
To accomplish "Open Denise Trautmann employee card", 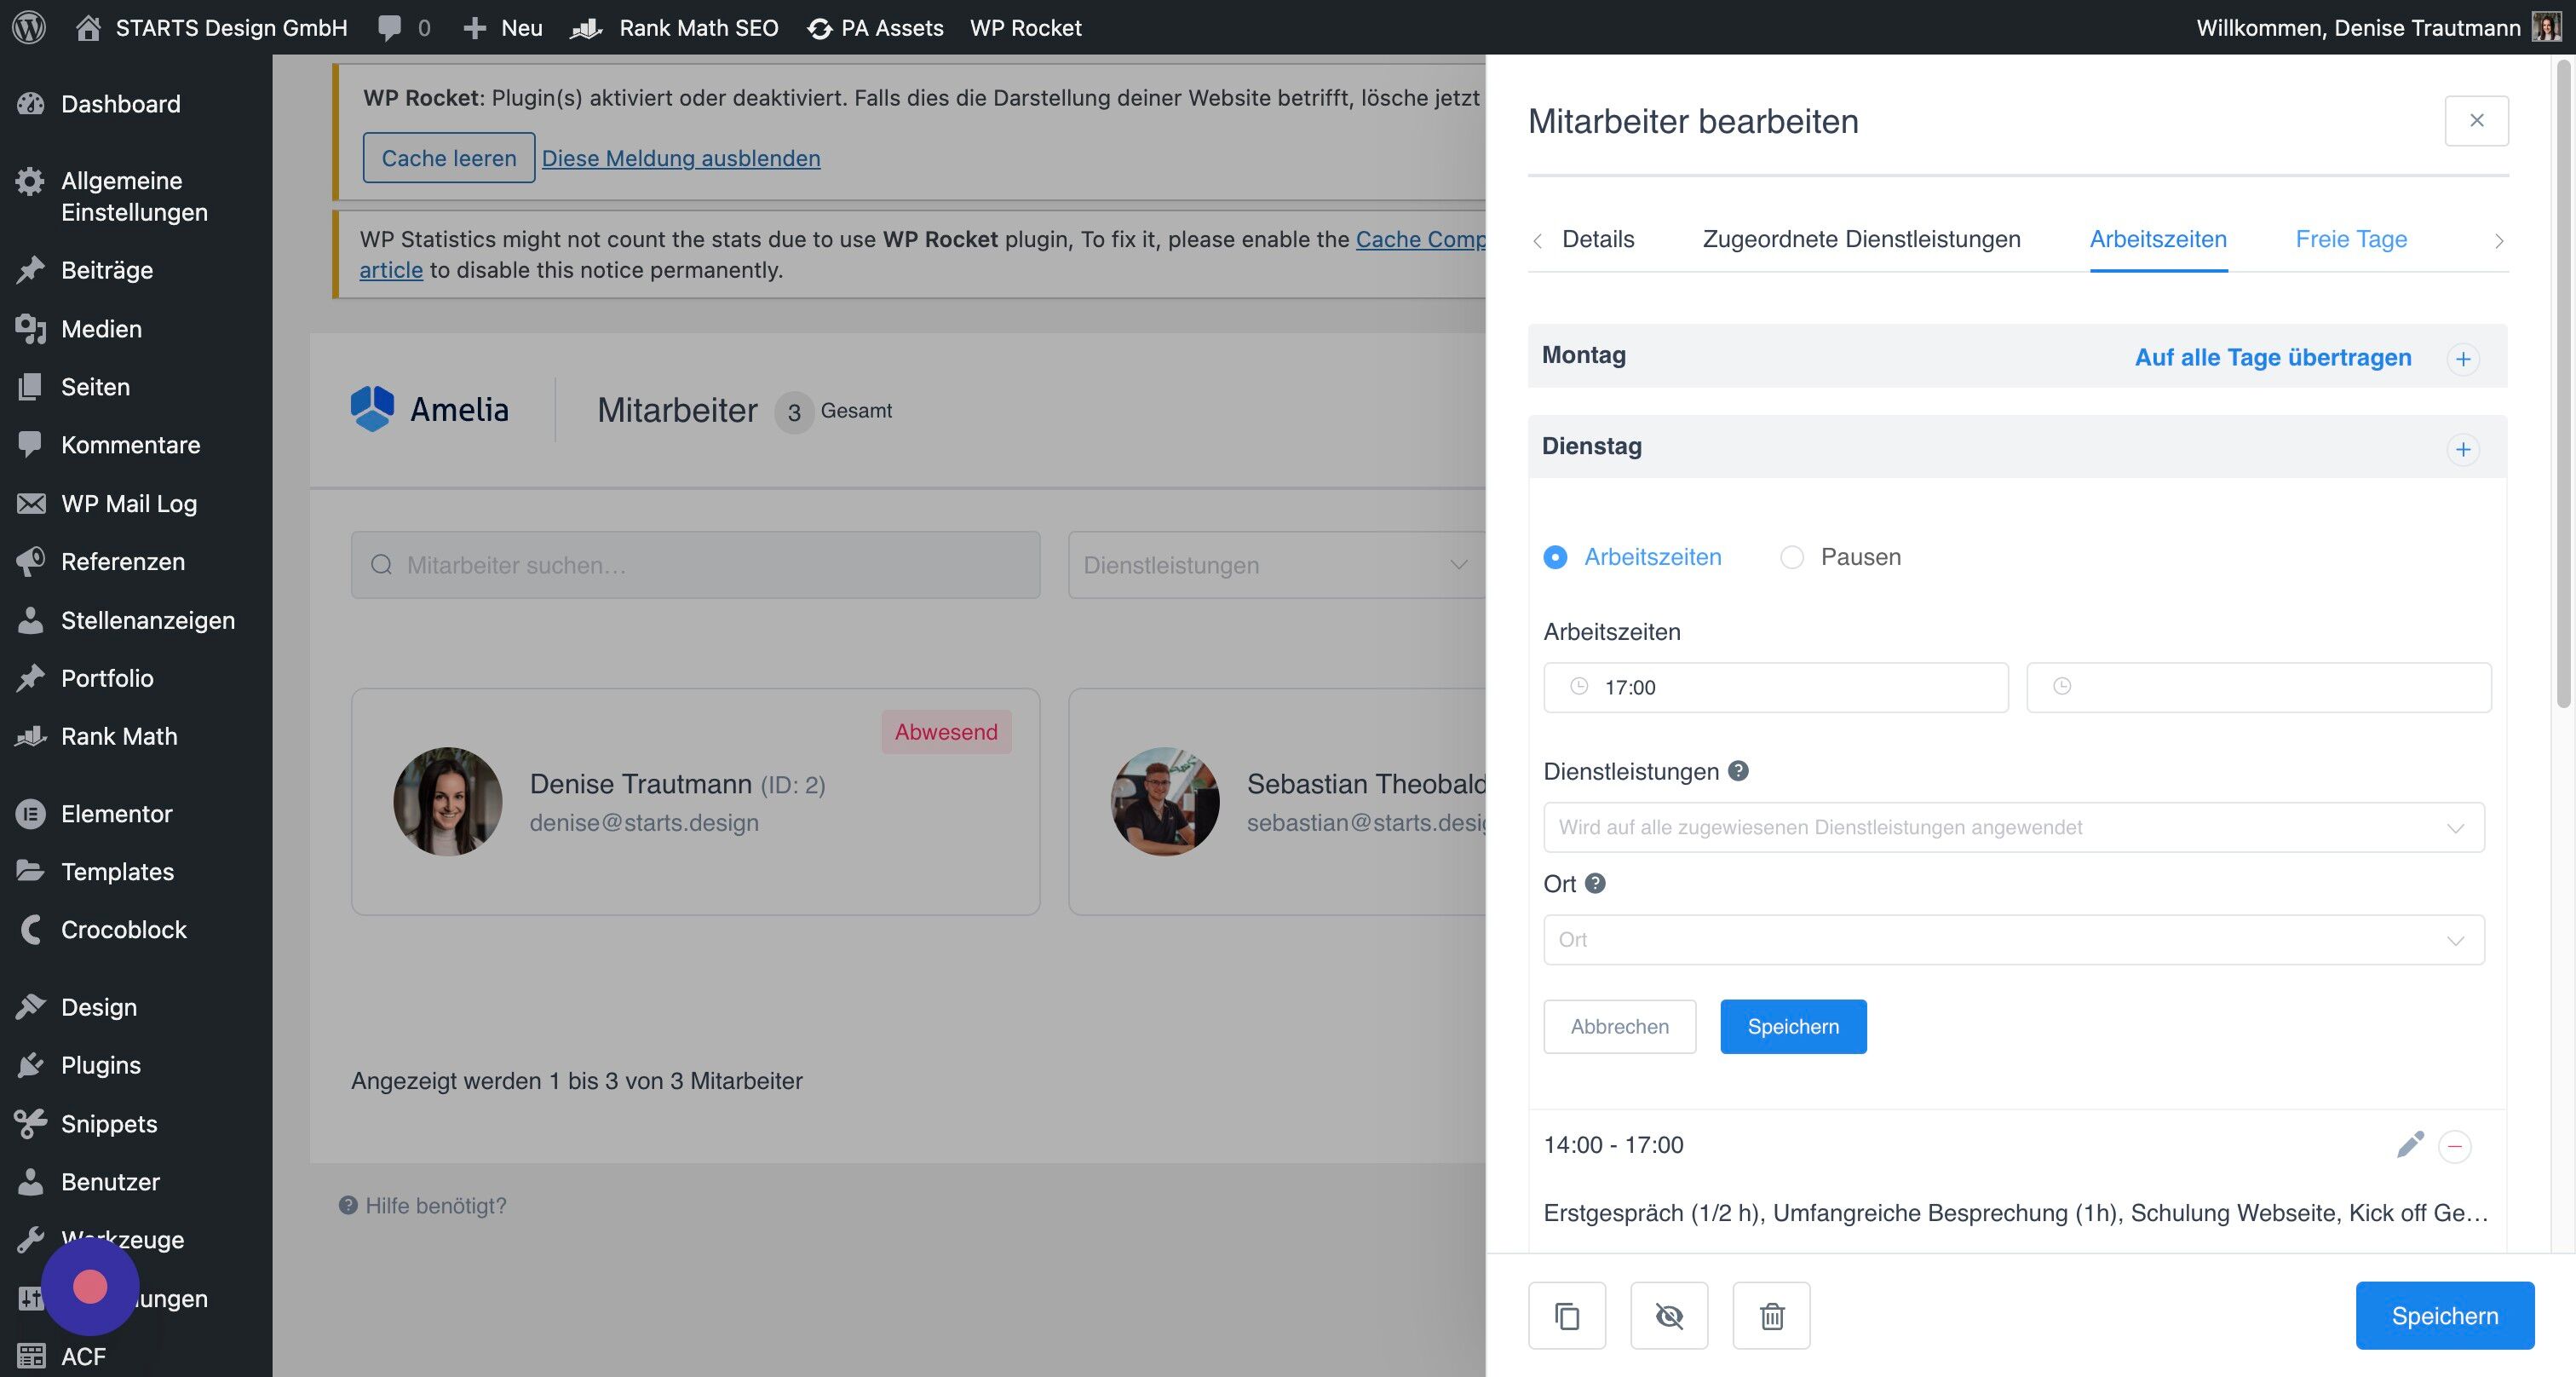I will pos(695,801).
